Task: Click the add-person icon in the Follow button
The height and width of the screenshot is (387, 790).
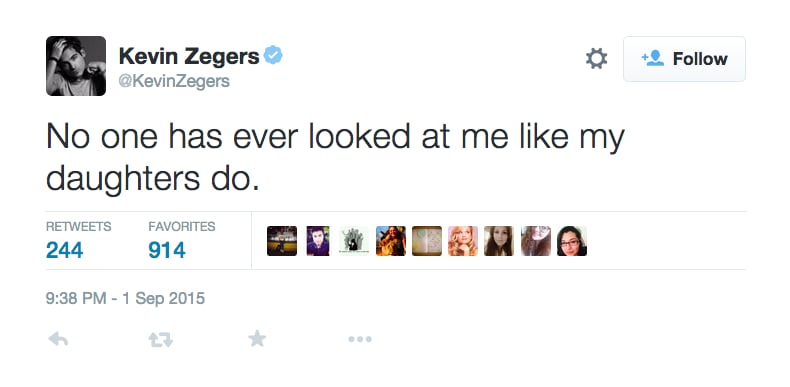Action: coord(652,59)
